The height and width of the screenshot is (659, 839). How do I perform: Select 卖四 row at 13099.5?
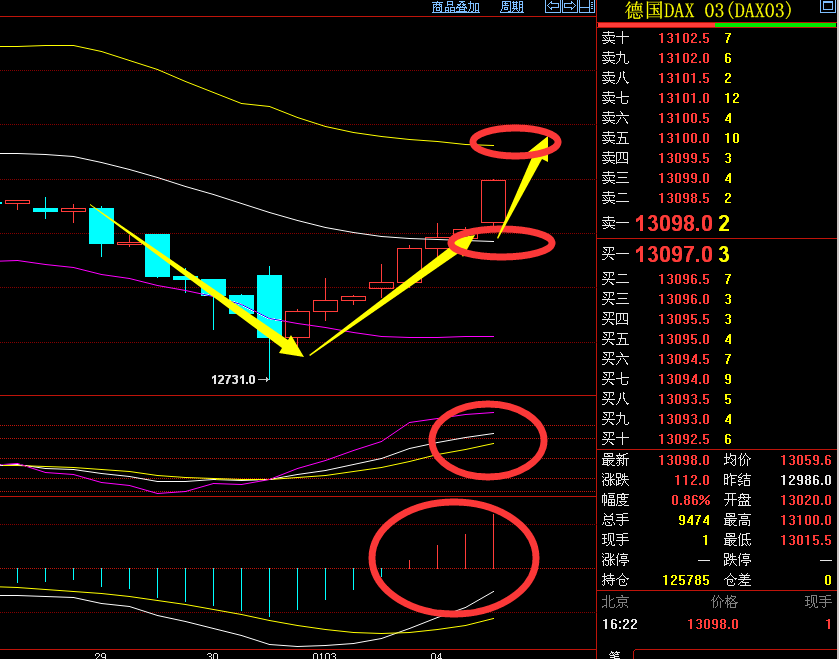pyautogui.click(x=716, y=158)
